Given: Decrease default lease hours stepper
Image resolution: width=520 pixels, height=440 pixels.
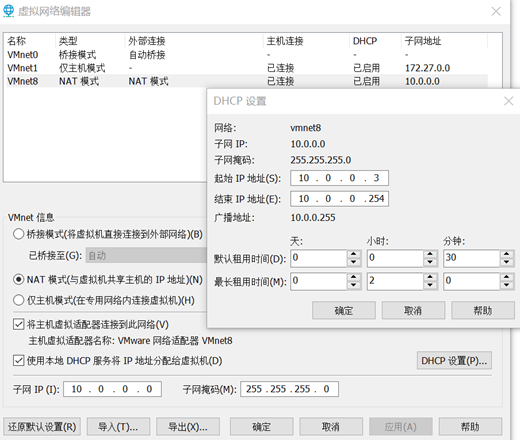Looking at the screenshot, I should [430, 262].
